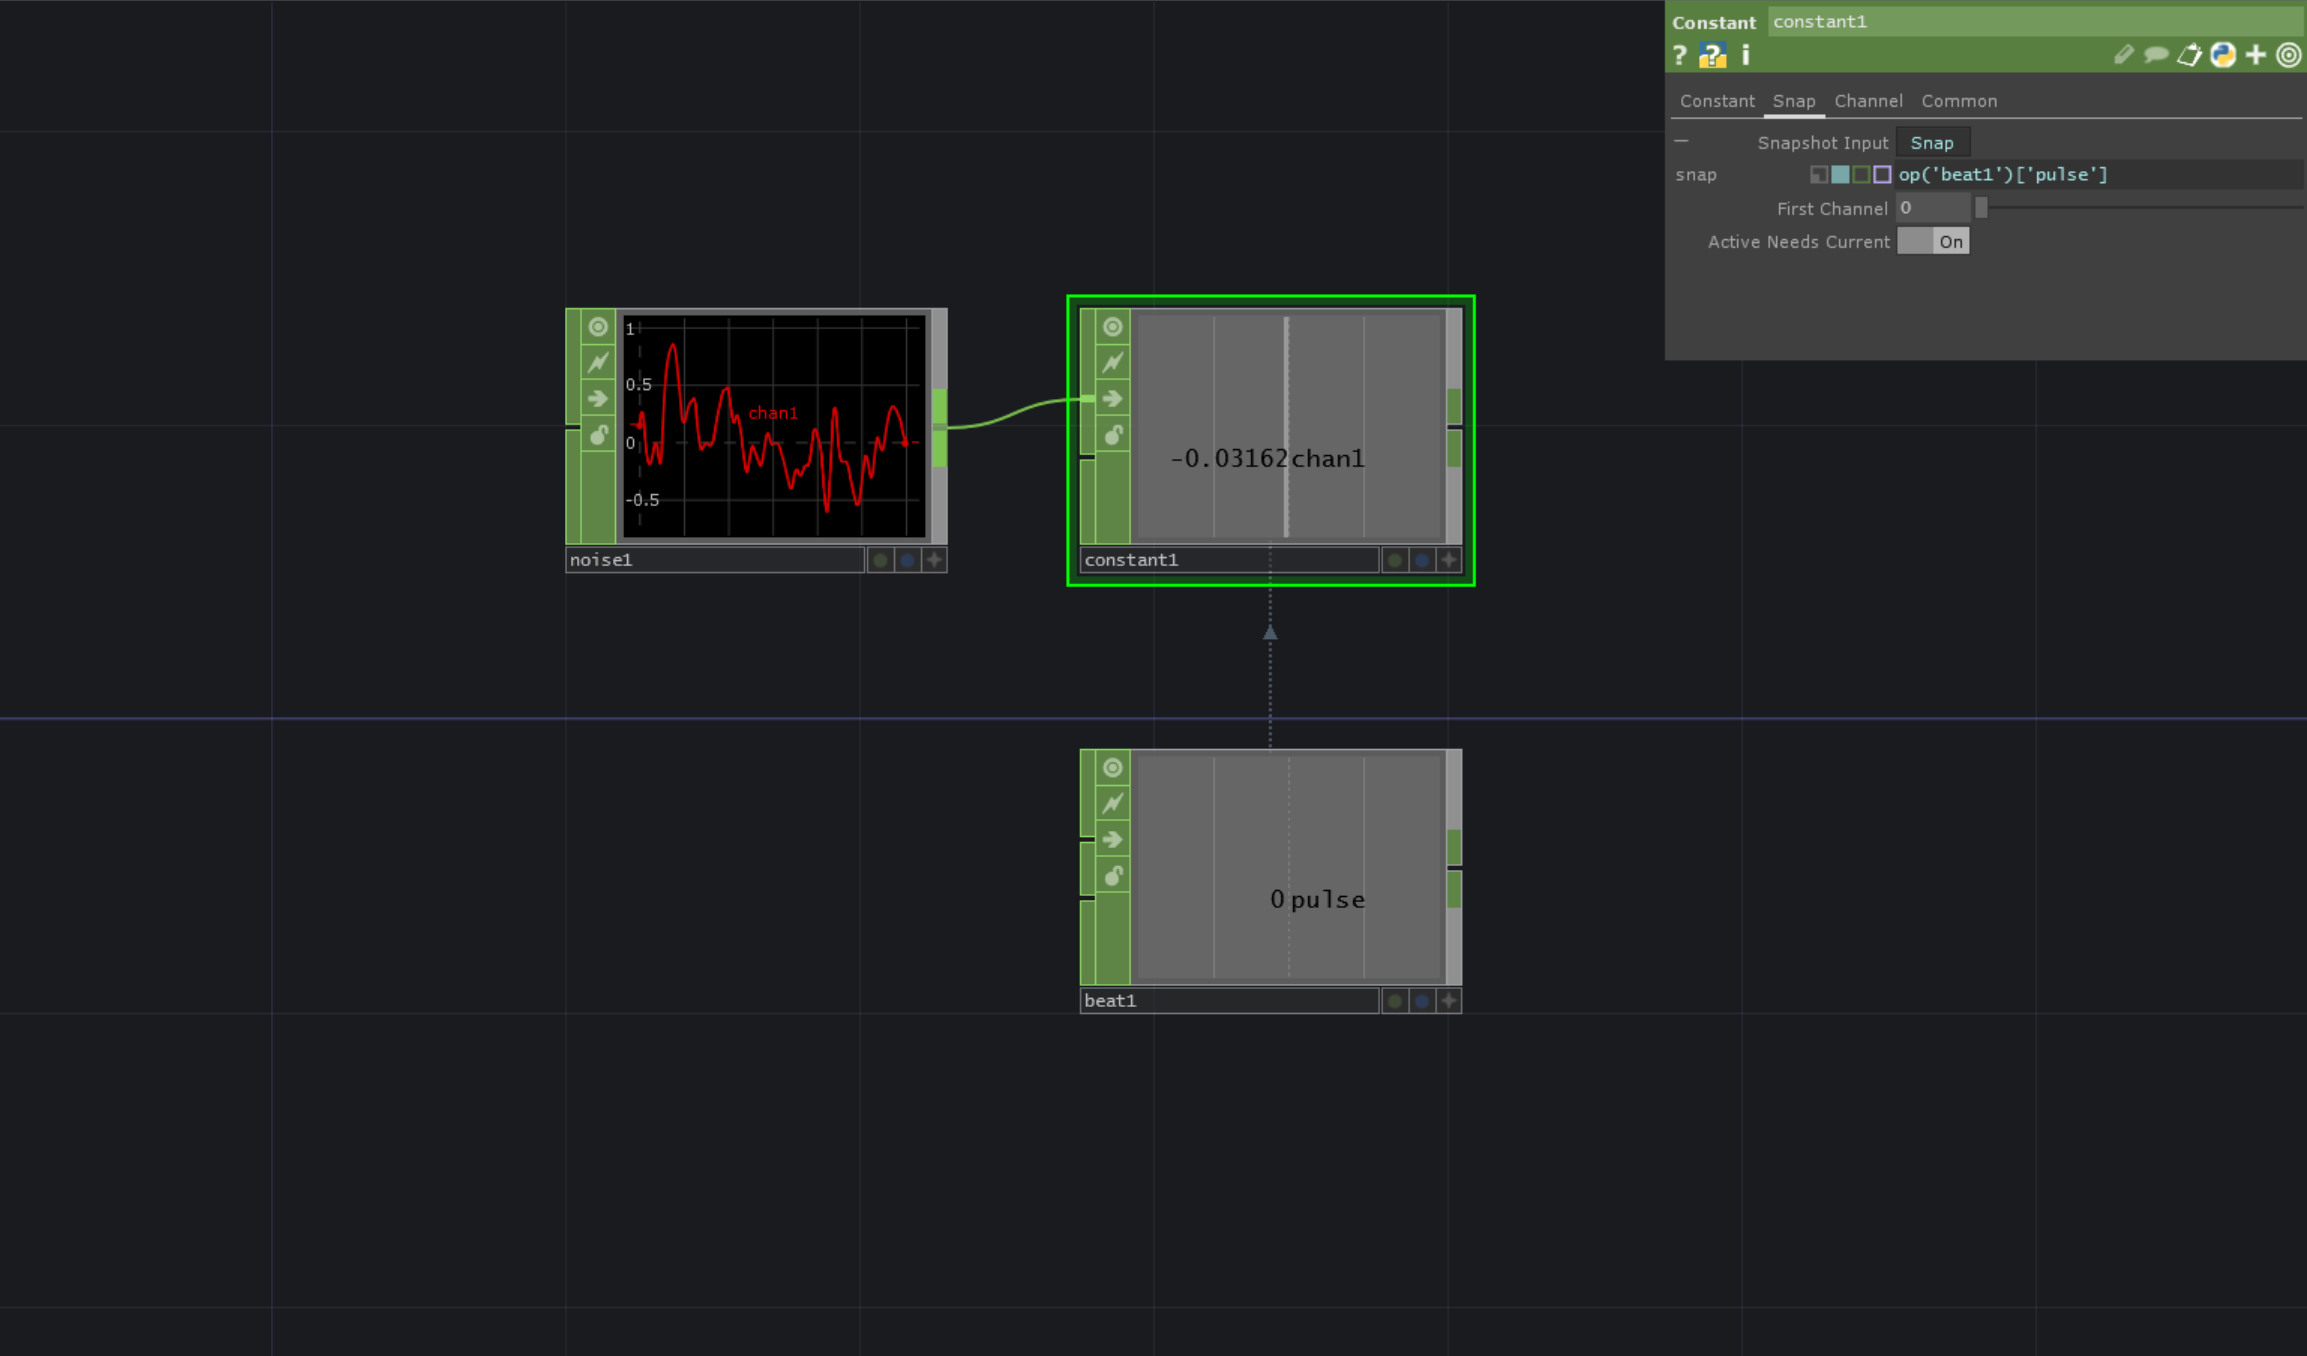Image resolution: width=2307 pixels, height=1356 pixels.
Task: Click the operator info 'i' icon
Action: tap(1746, 55)
